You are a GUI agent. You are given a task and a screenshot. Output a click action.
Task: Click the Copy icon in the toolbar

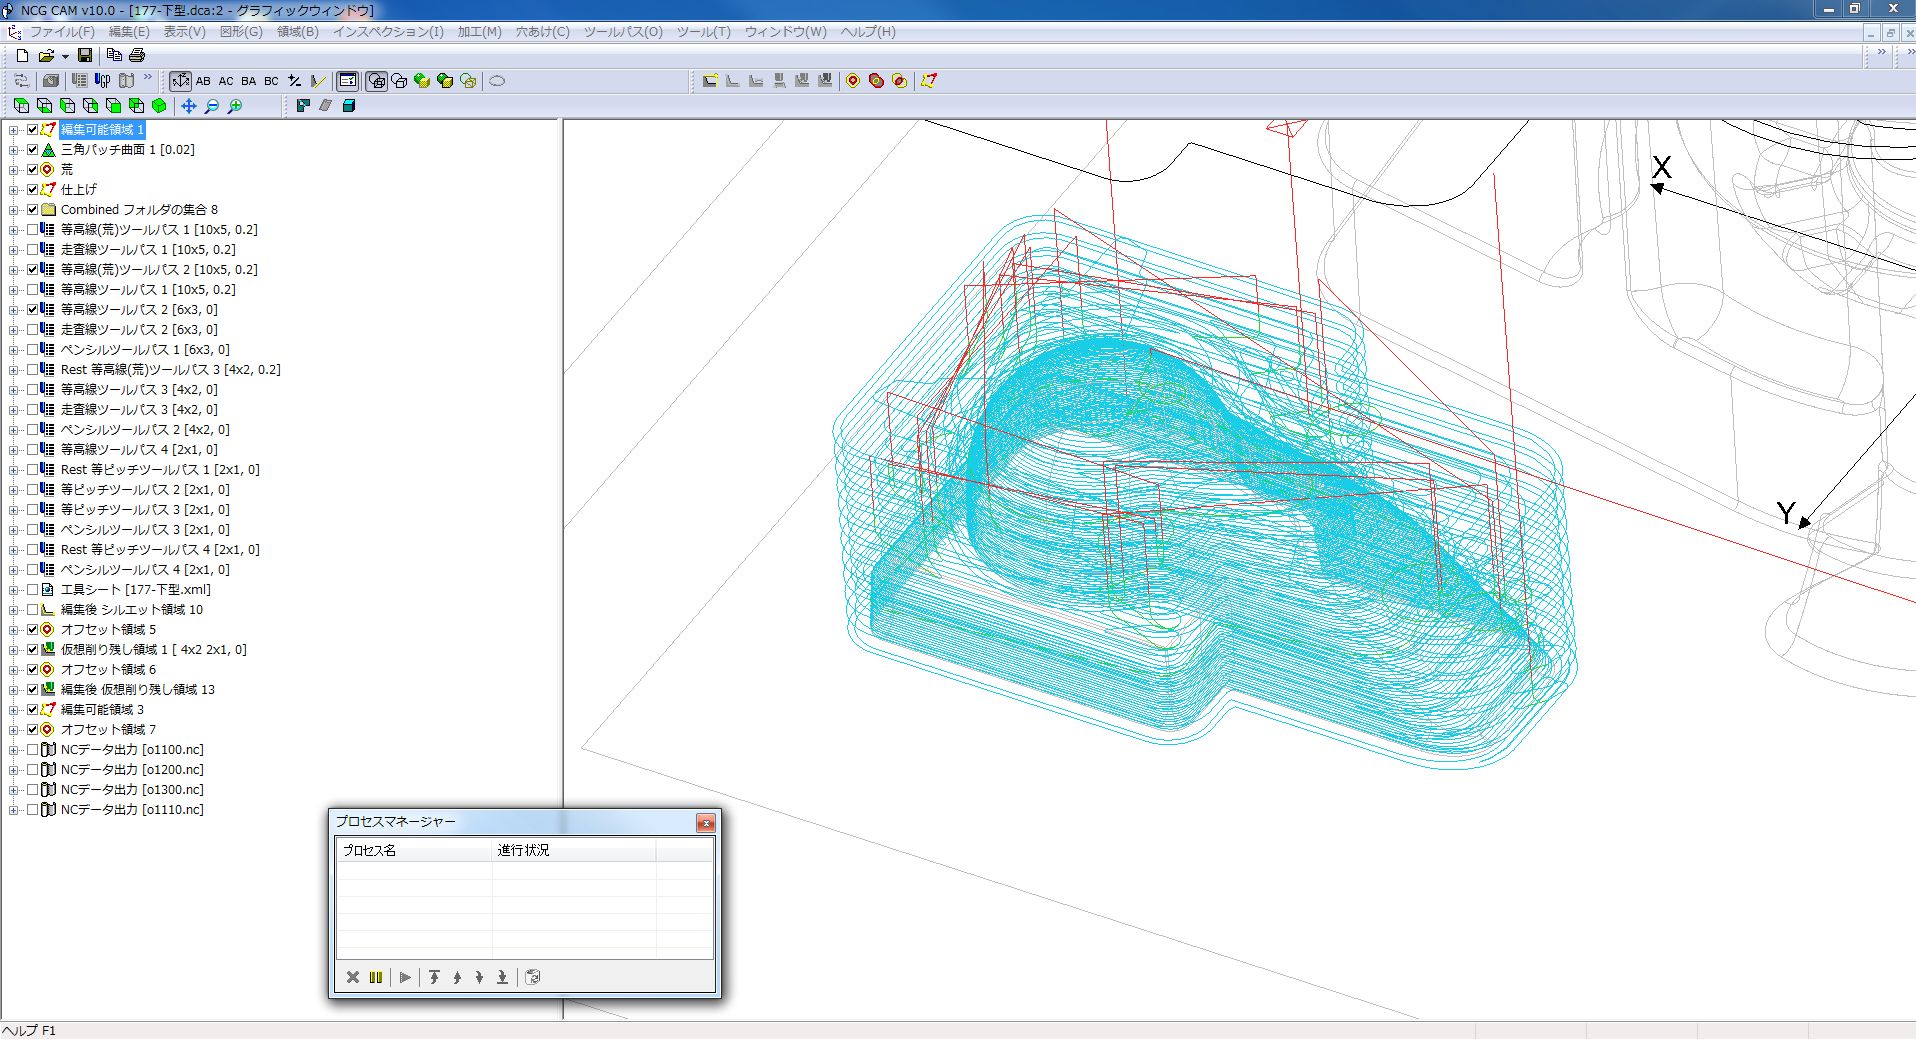click(x=114, y=56)
